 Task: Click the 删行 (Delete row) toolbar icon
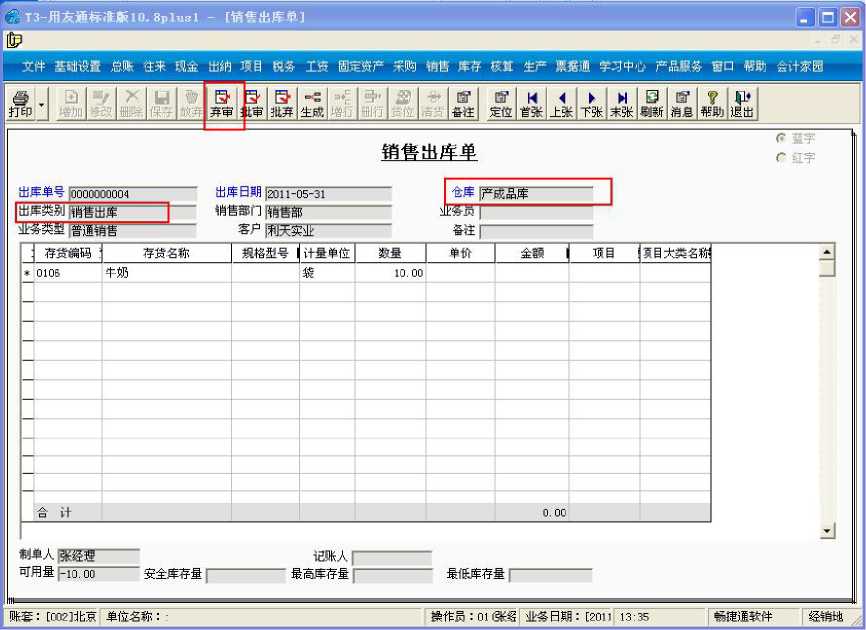pos(372,104)
